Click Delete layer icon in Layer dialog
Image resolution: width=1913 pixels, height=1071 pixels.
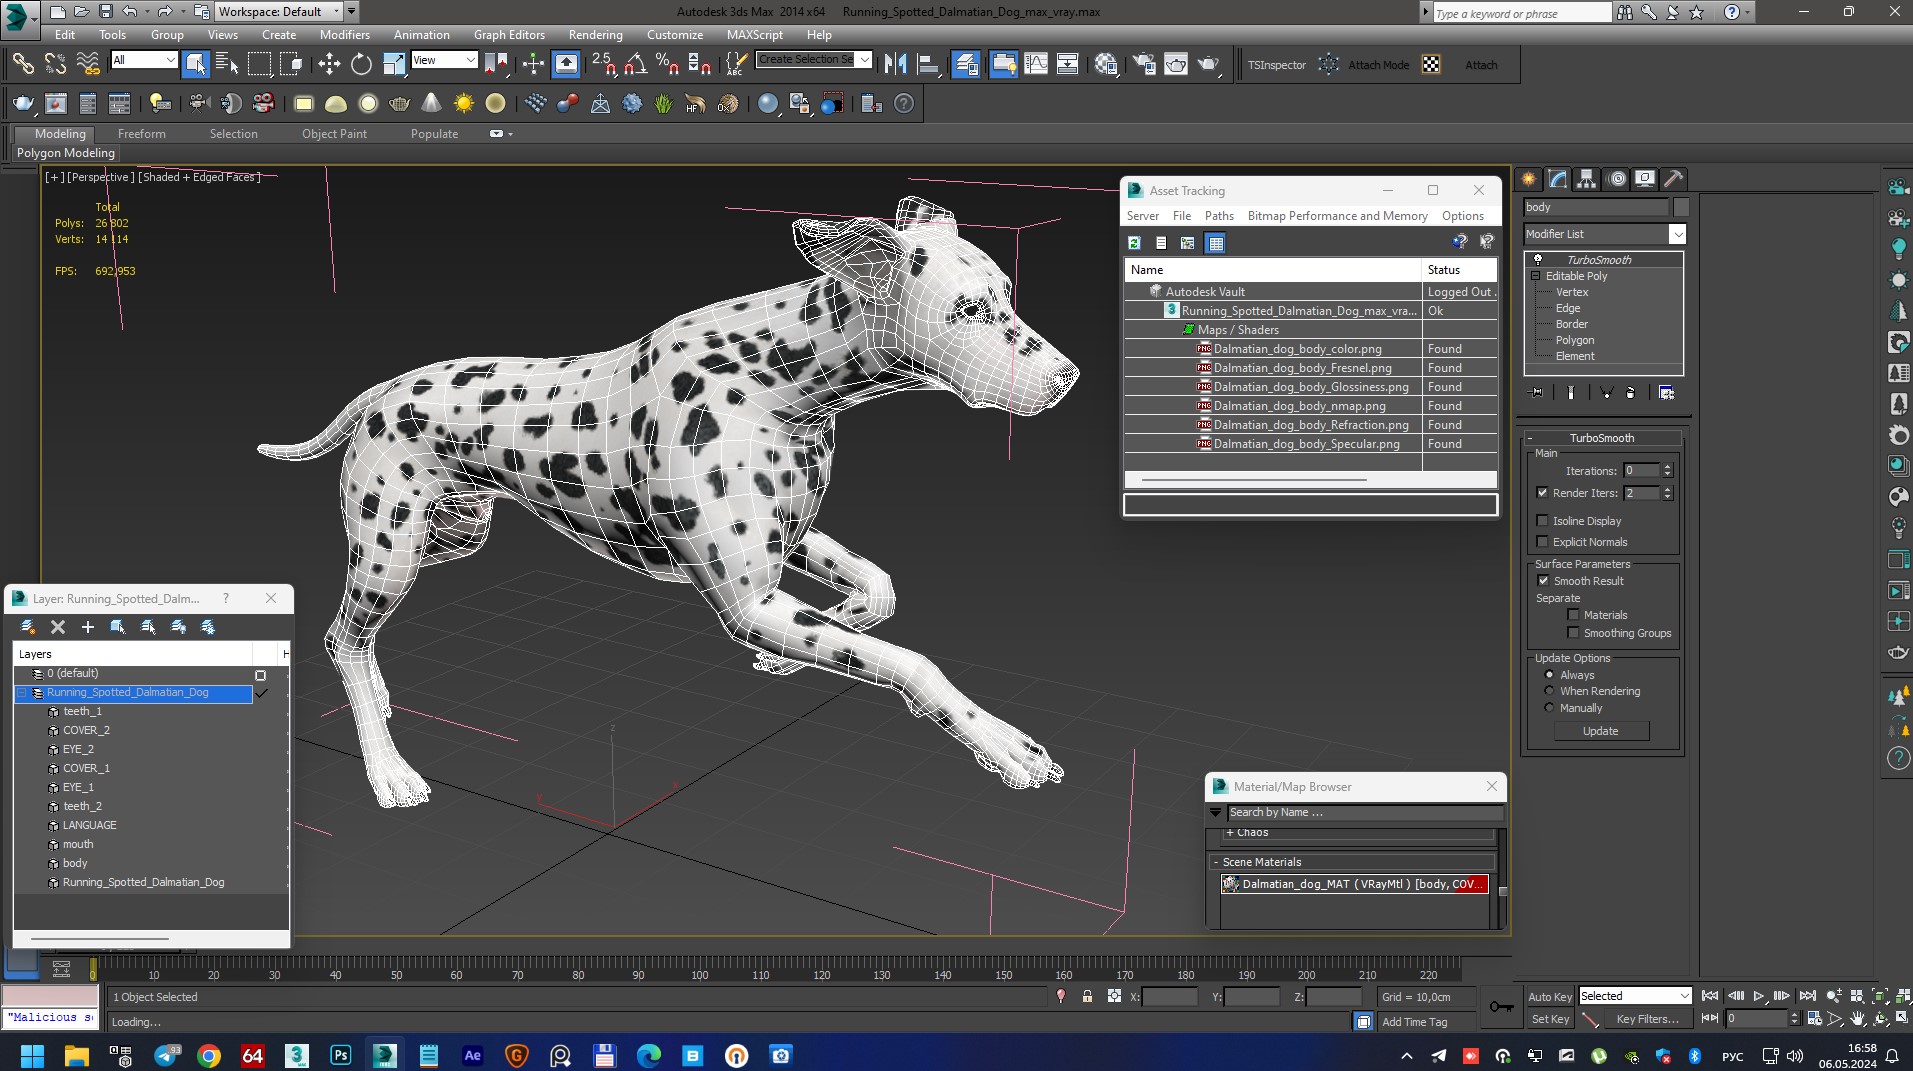[x=58, y=627]
